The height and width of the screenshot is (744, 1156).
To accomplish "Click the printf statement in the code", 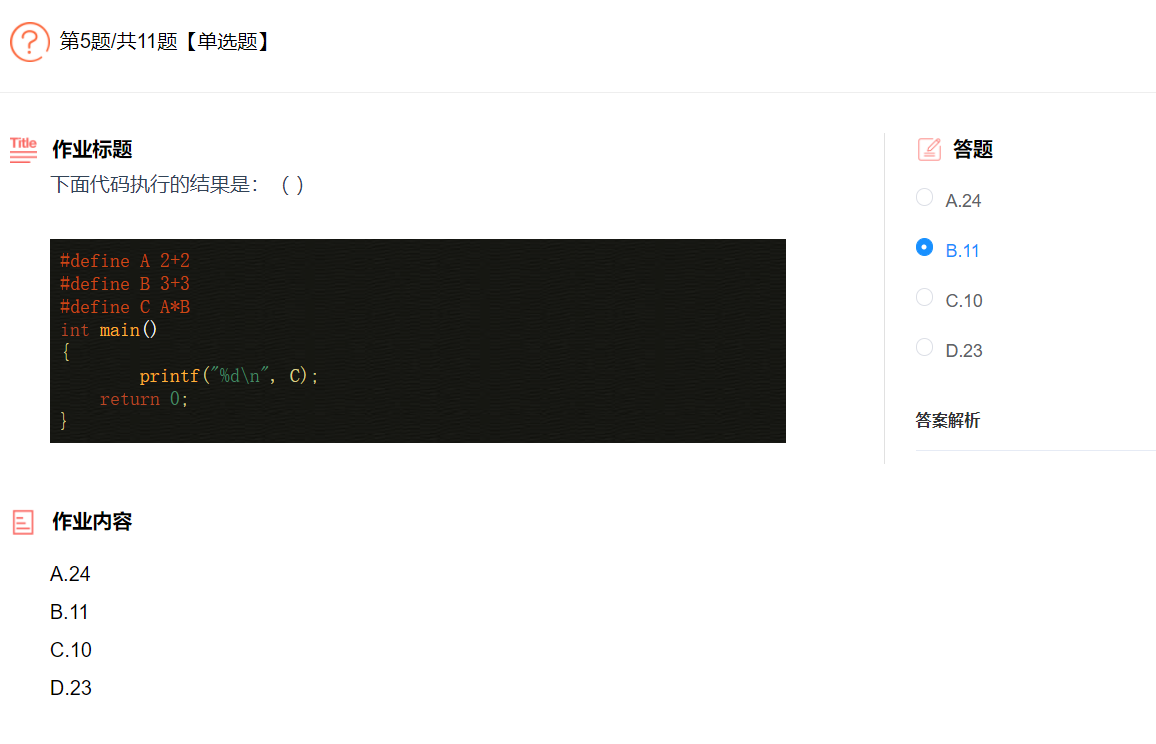I will click(229, 376).
